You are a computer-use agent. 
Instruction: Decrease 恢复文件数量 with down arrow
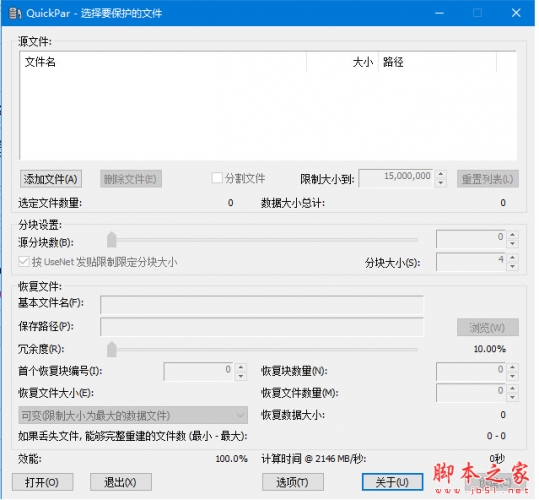[x=513, y=398]
